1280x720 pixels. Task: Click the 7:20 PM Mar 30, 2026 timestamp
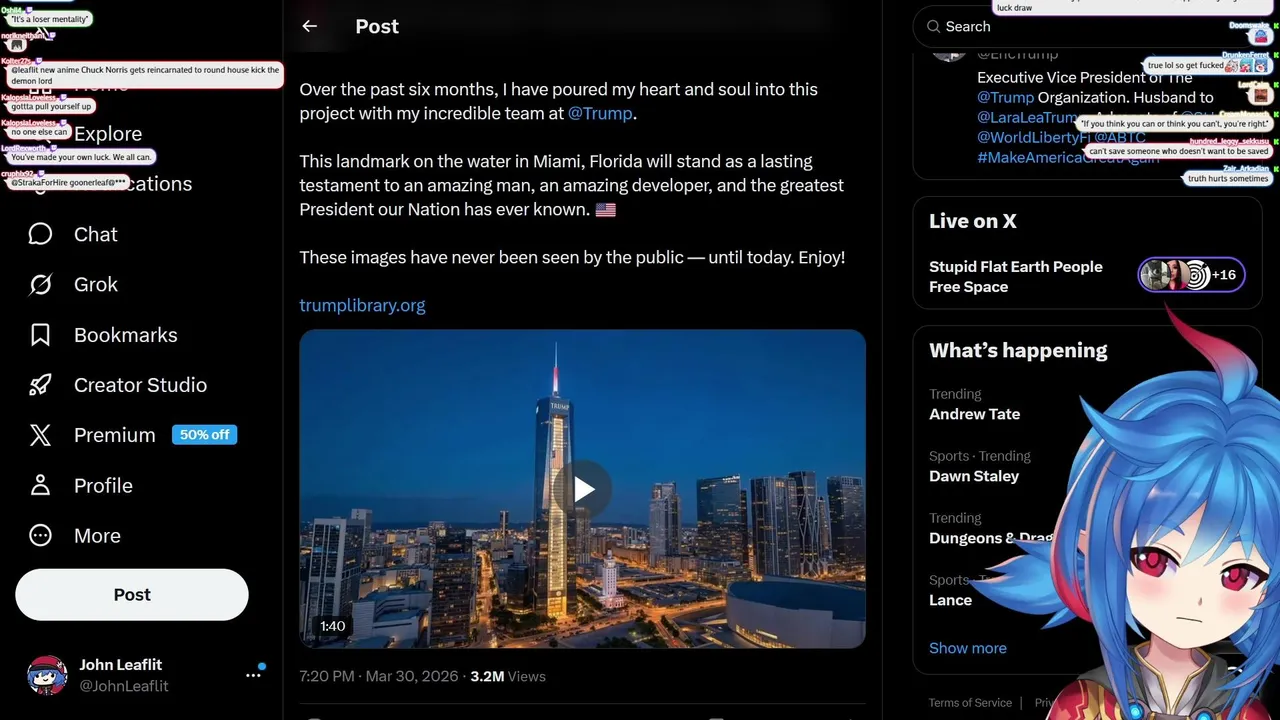pyautogui.click(x=380, y=676)
